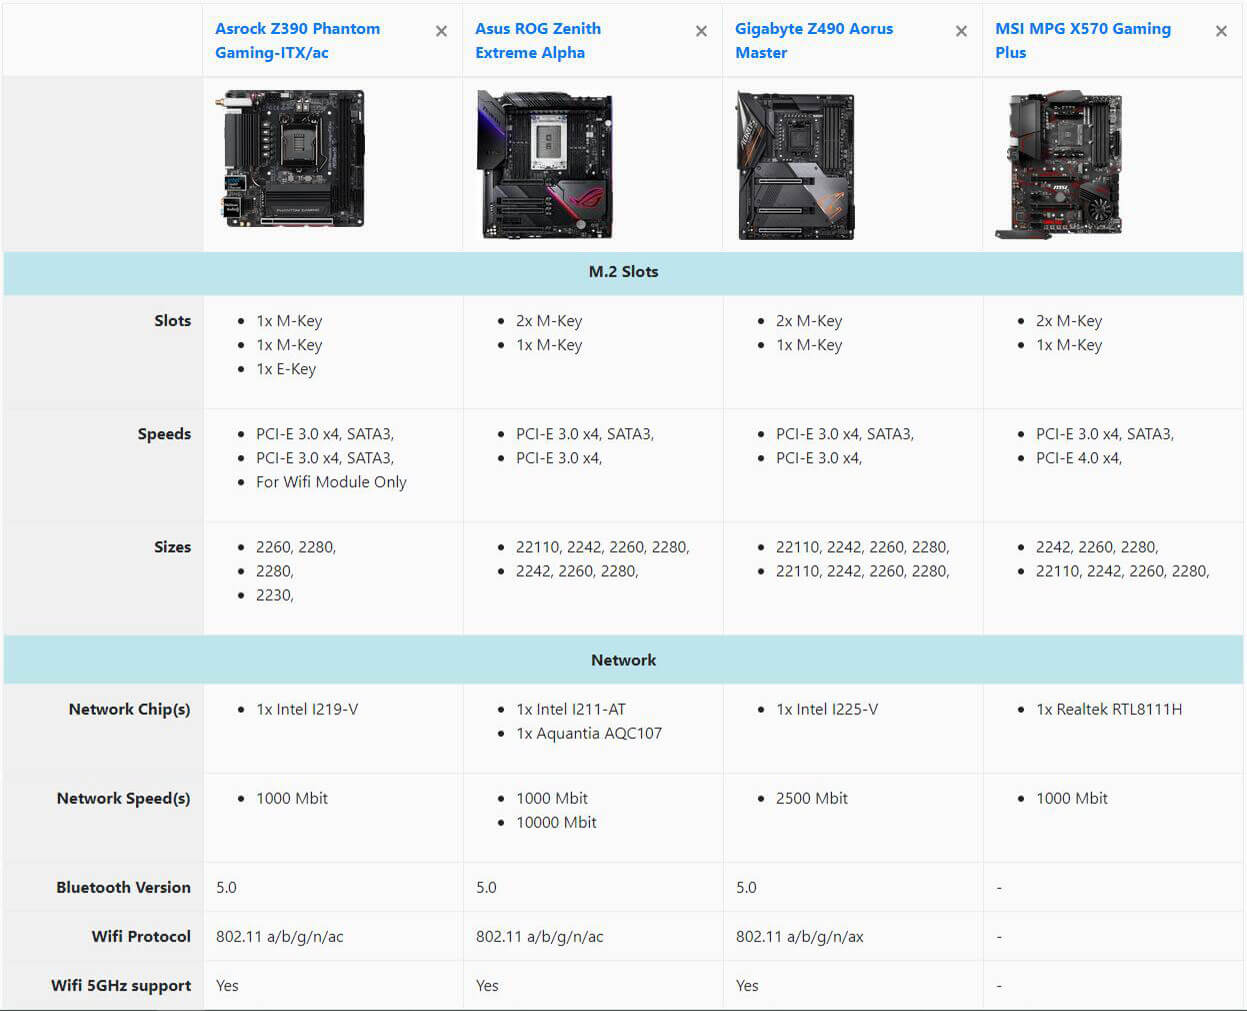Screen dimensions: 1247x1011
Task: Remove Asus ROG Zenith Extreme Alpha column
Action: pos(701,32)
